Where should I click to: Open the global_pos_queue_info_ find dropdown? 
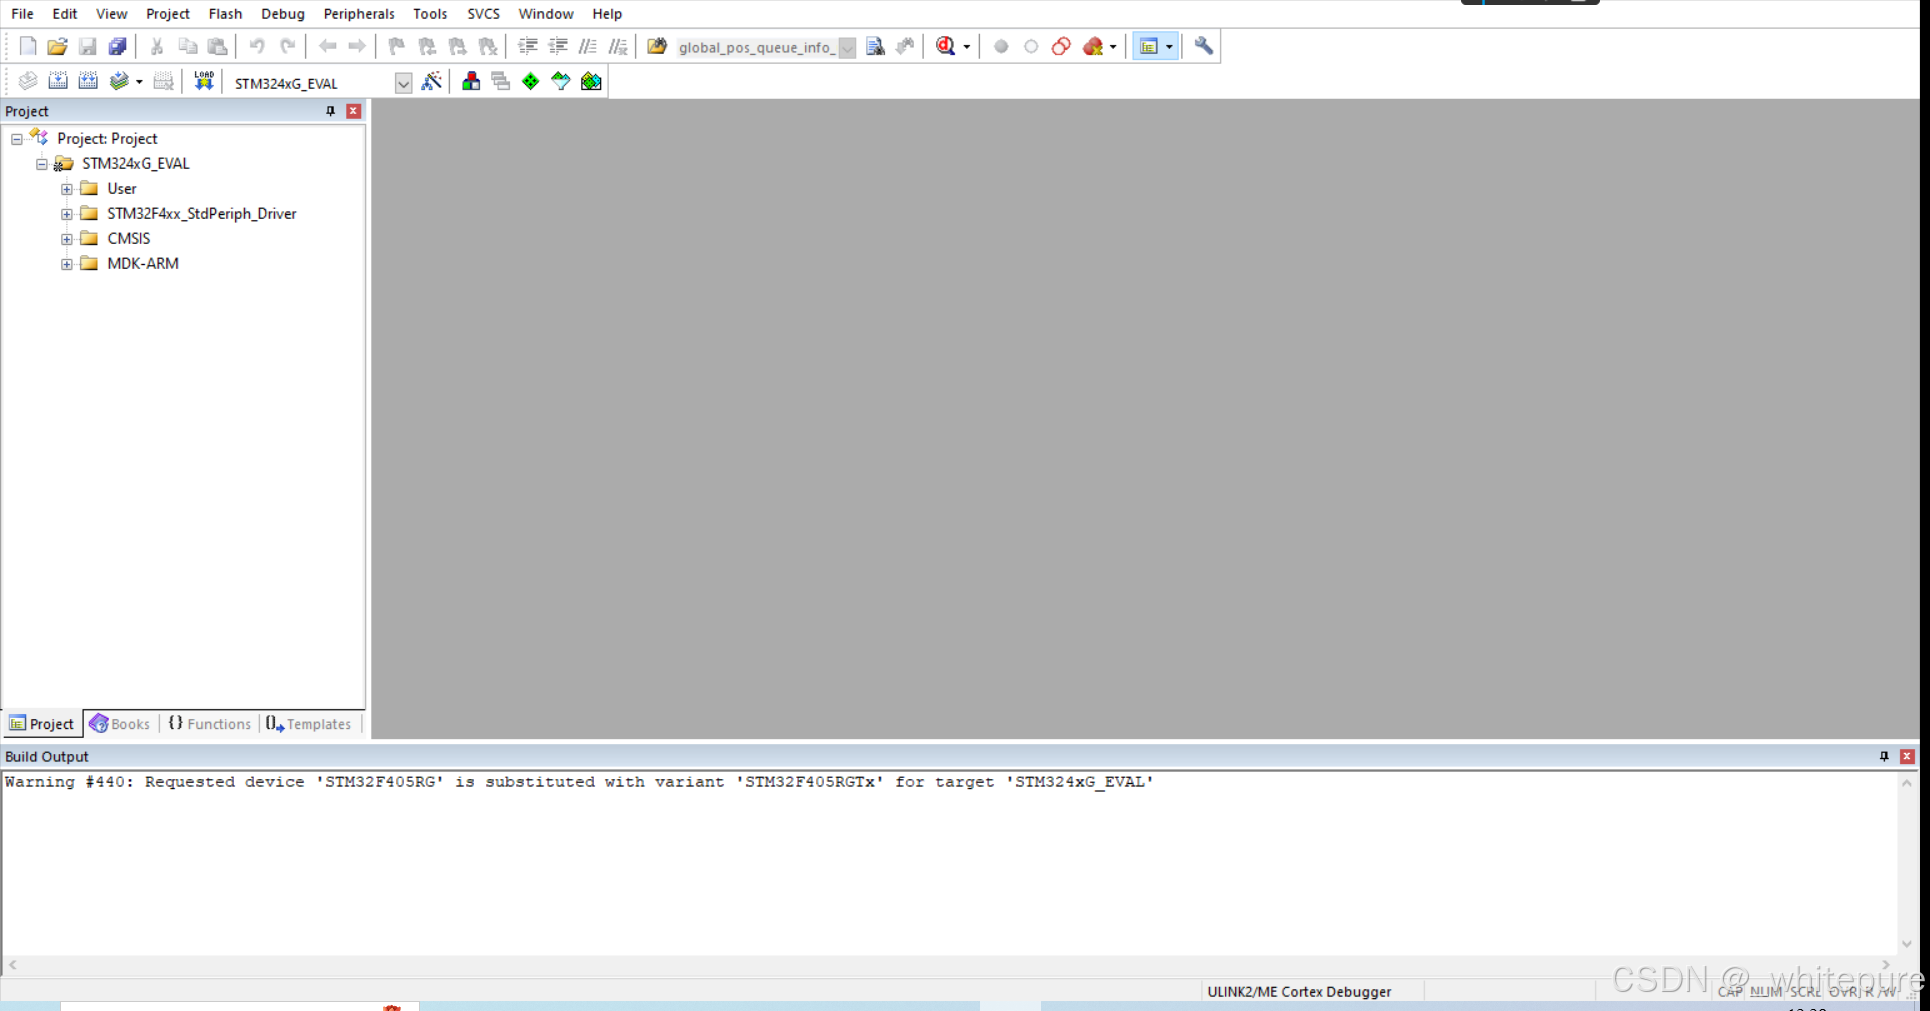(847, 47)
